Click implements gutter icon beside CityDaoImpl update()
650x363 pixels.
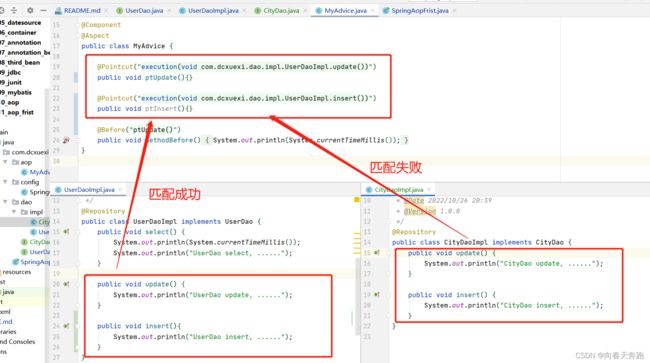click(376, 252)
